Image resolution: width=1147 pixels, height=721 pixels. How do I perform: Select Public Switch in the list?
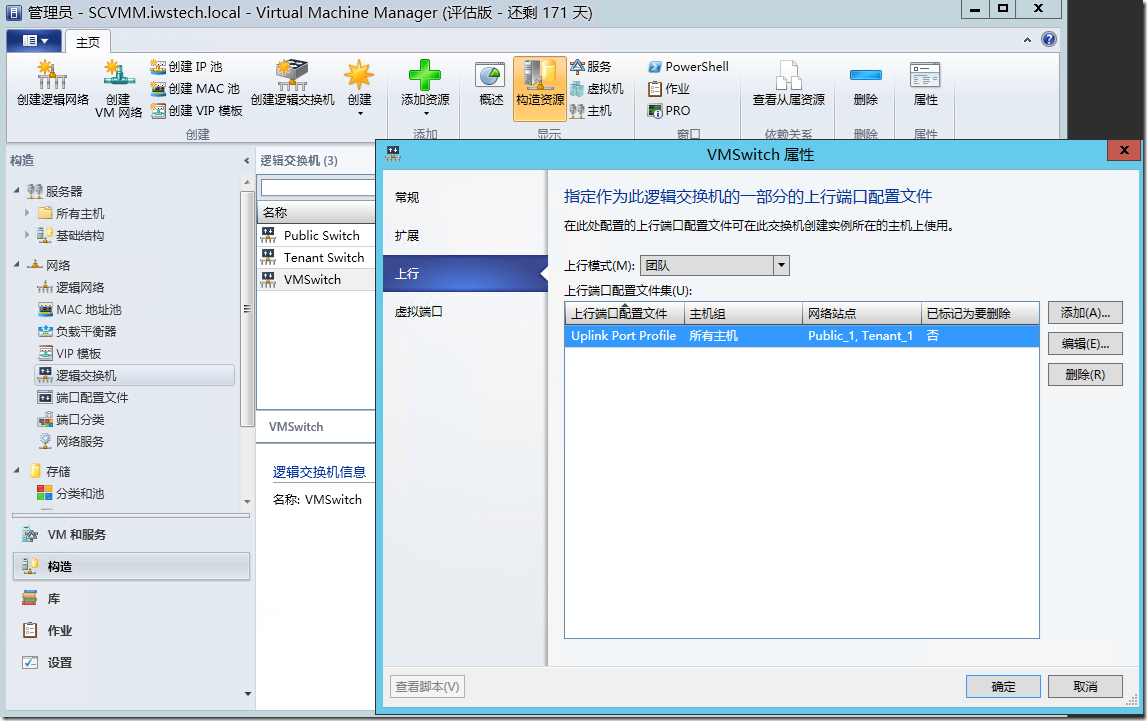317,235
